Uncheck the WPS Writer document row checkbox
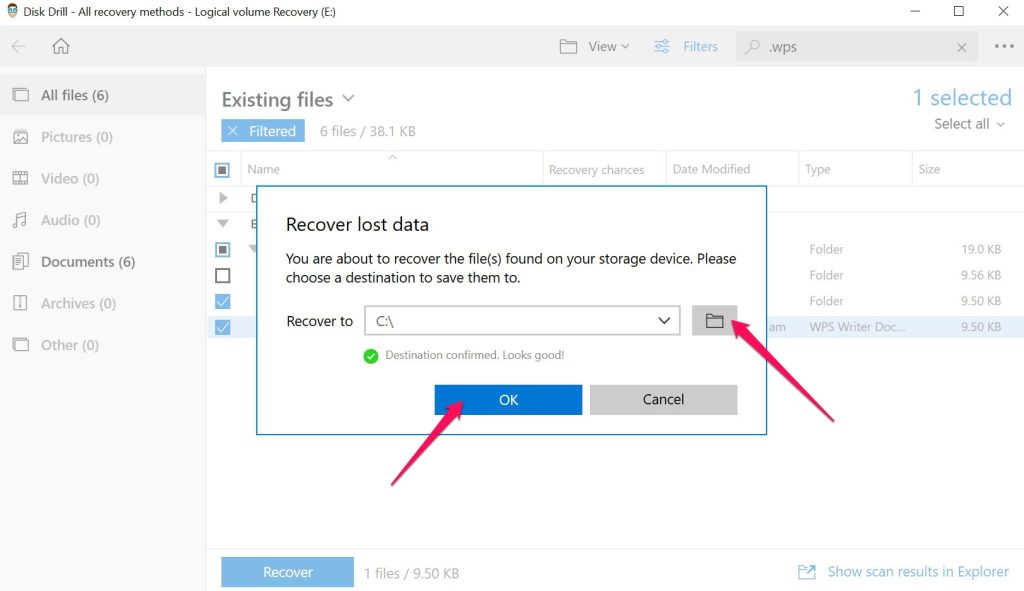1024x591 pixels. click(x=222, y=327)
